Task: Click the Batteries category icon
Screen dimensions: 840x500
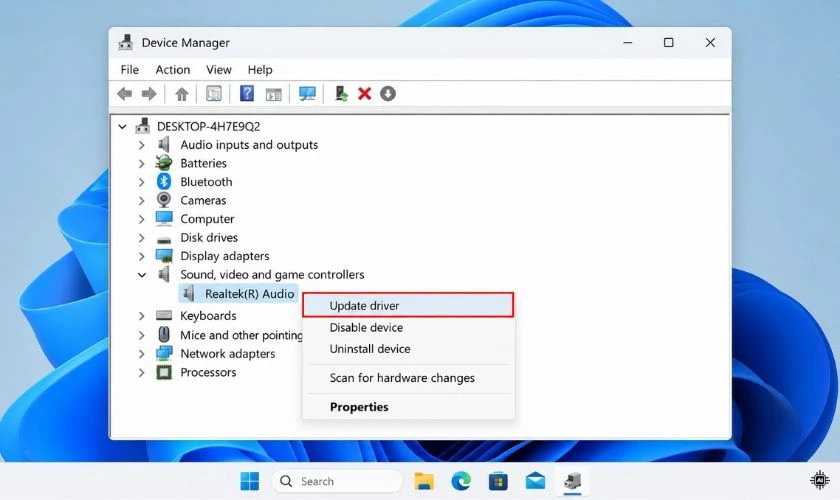Action: tap(164, 162)
